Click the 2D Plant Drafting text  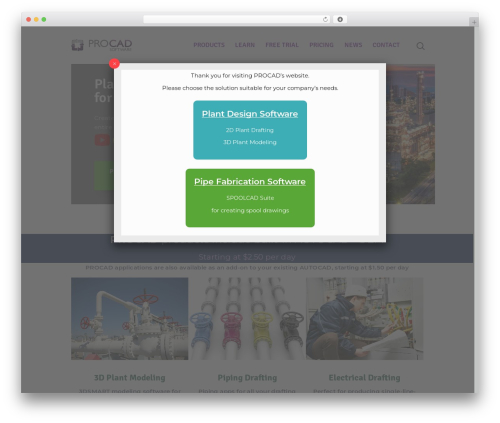(250, 130)
